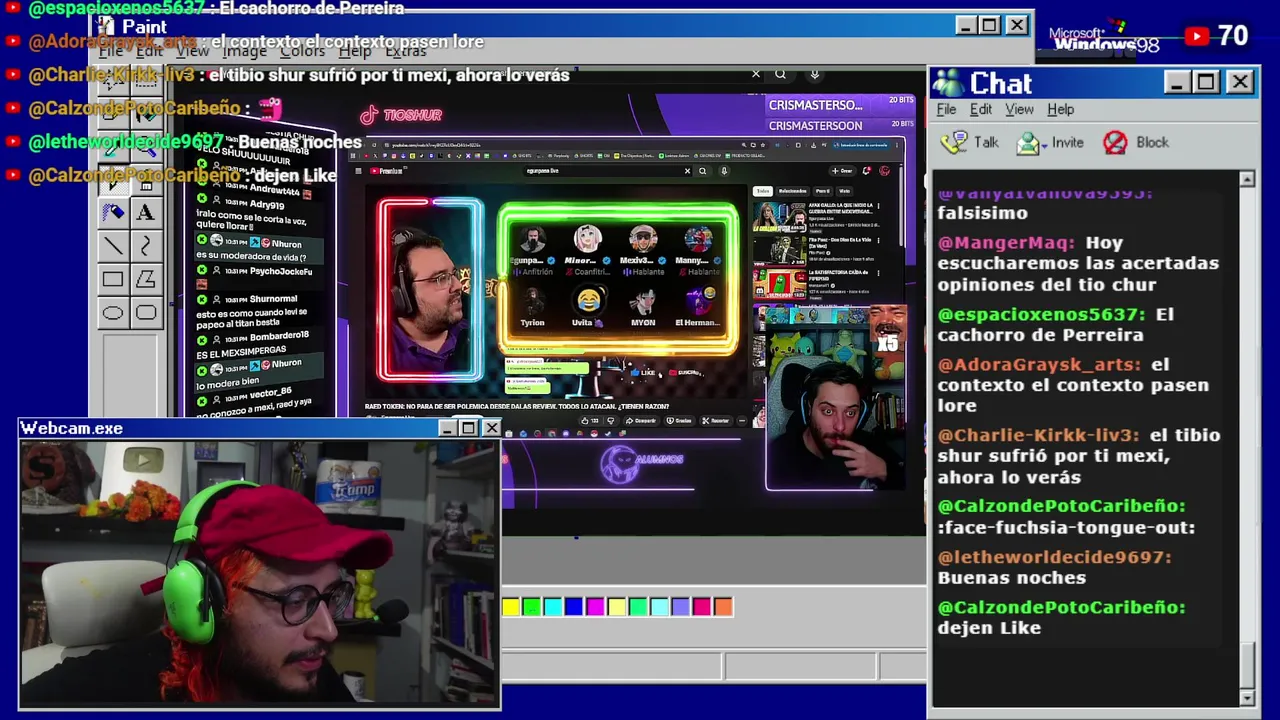
Task: Pick the dark blue color swatch
Action: (x=574, y=607)
